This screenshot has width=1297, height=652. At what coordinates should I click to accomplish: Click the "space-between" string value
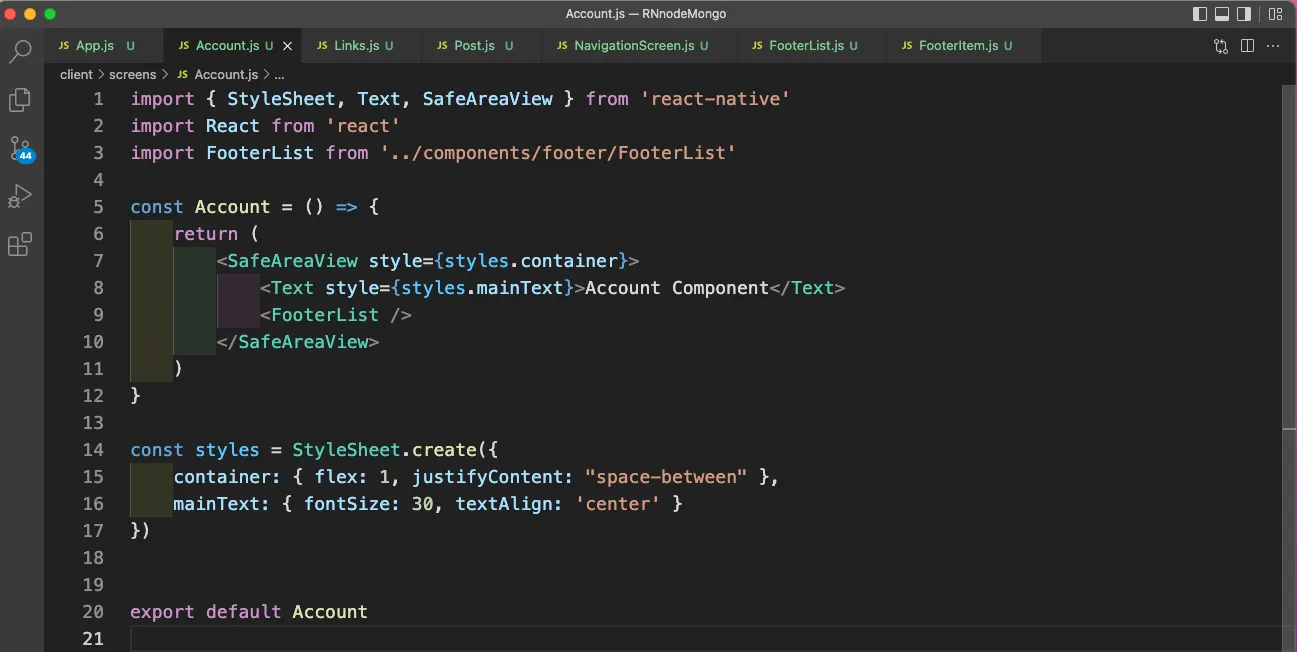[666, 477]
